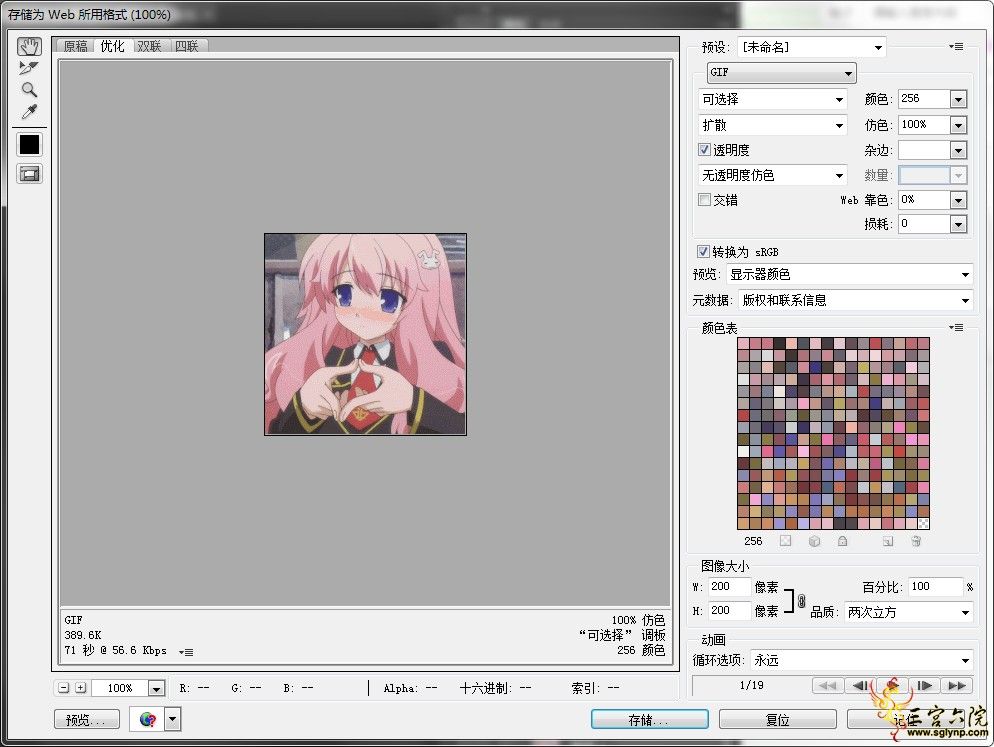Click the 复位 reset button

777,720
